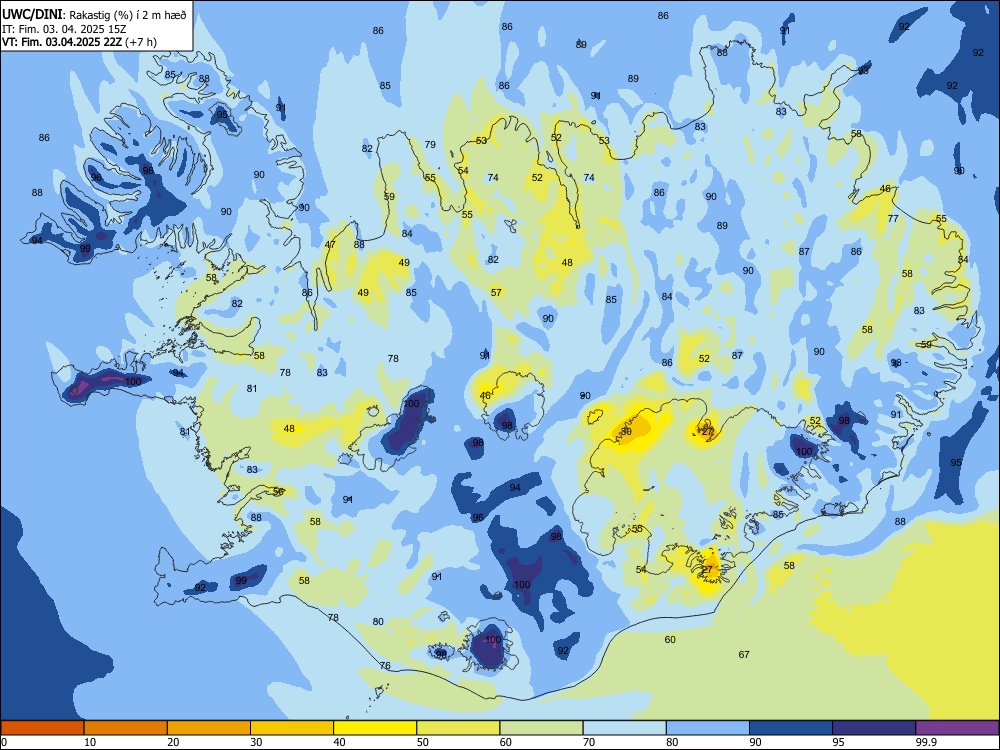The image size is (1000, 750).
Task: Click the '0' label on the color scale
Action: [x=4, y=742]
